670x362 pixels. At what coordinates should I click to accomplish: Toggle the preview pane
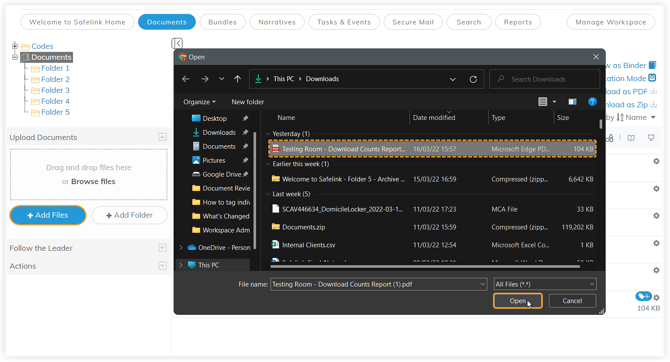click(572, 102)
